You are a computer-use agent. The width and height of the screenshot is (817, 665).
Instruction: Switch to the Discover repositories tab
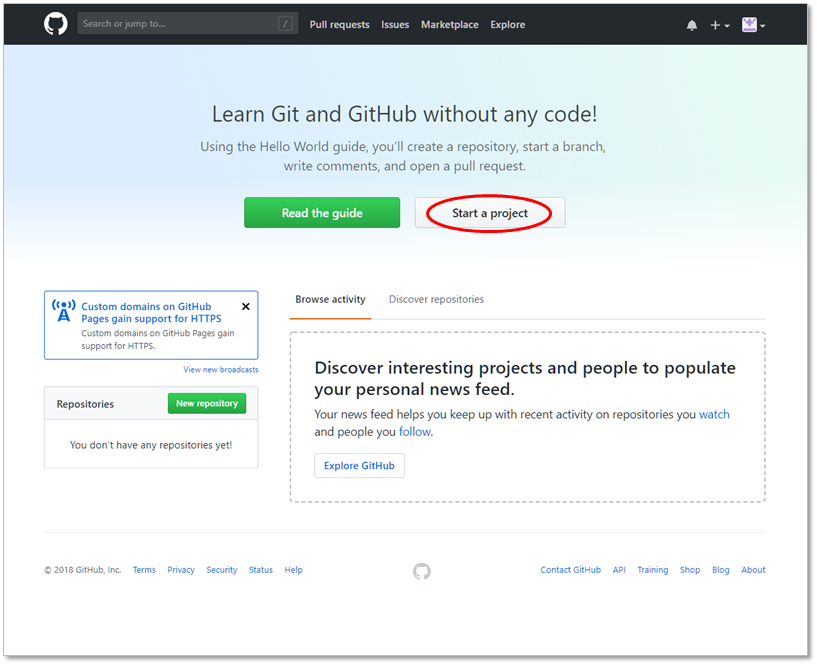(x=435, y=299)
